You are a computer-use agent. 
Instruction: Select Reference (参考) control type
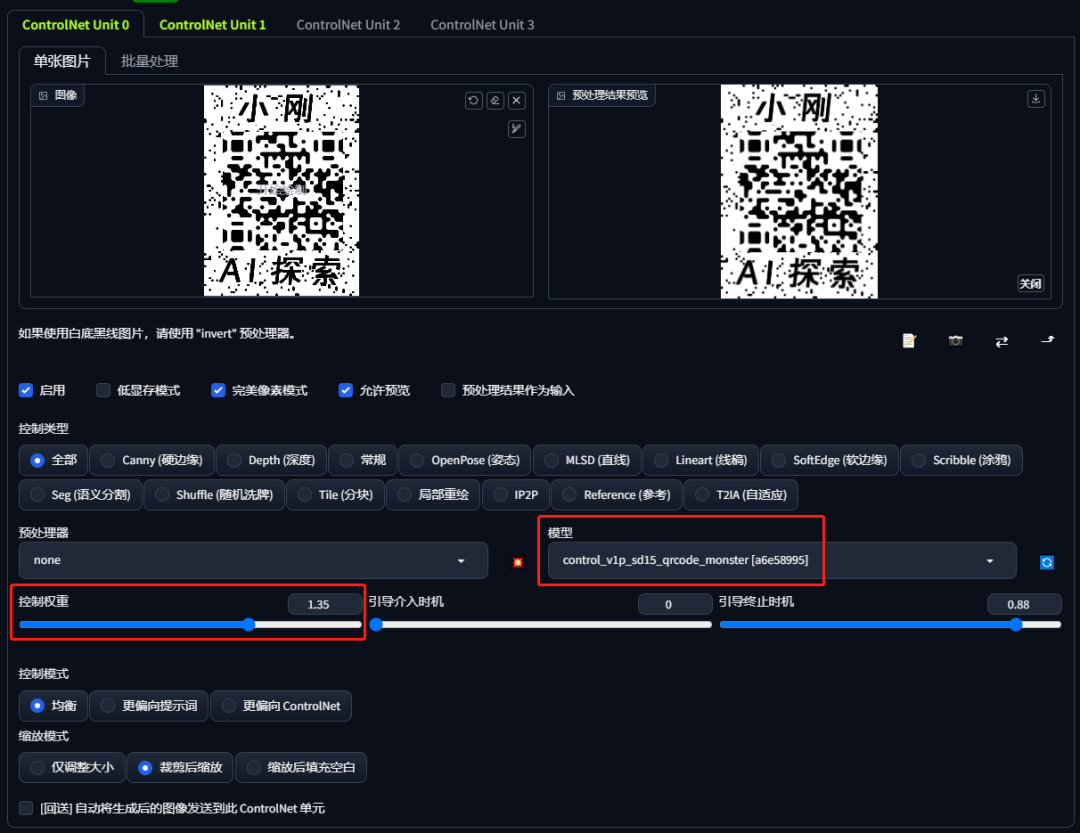pyautogui.click(x=616, y=495)
